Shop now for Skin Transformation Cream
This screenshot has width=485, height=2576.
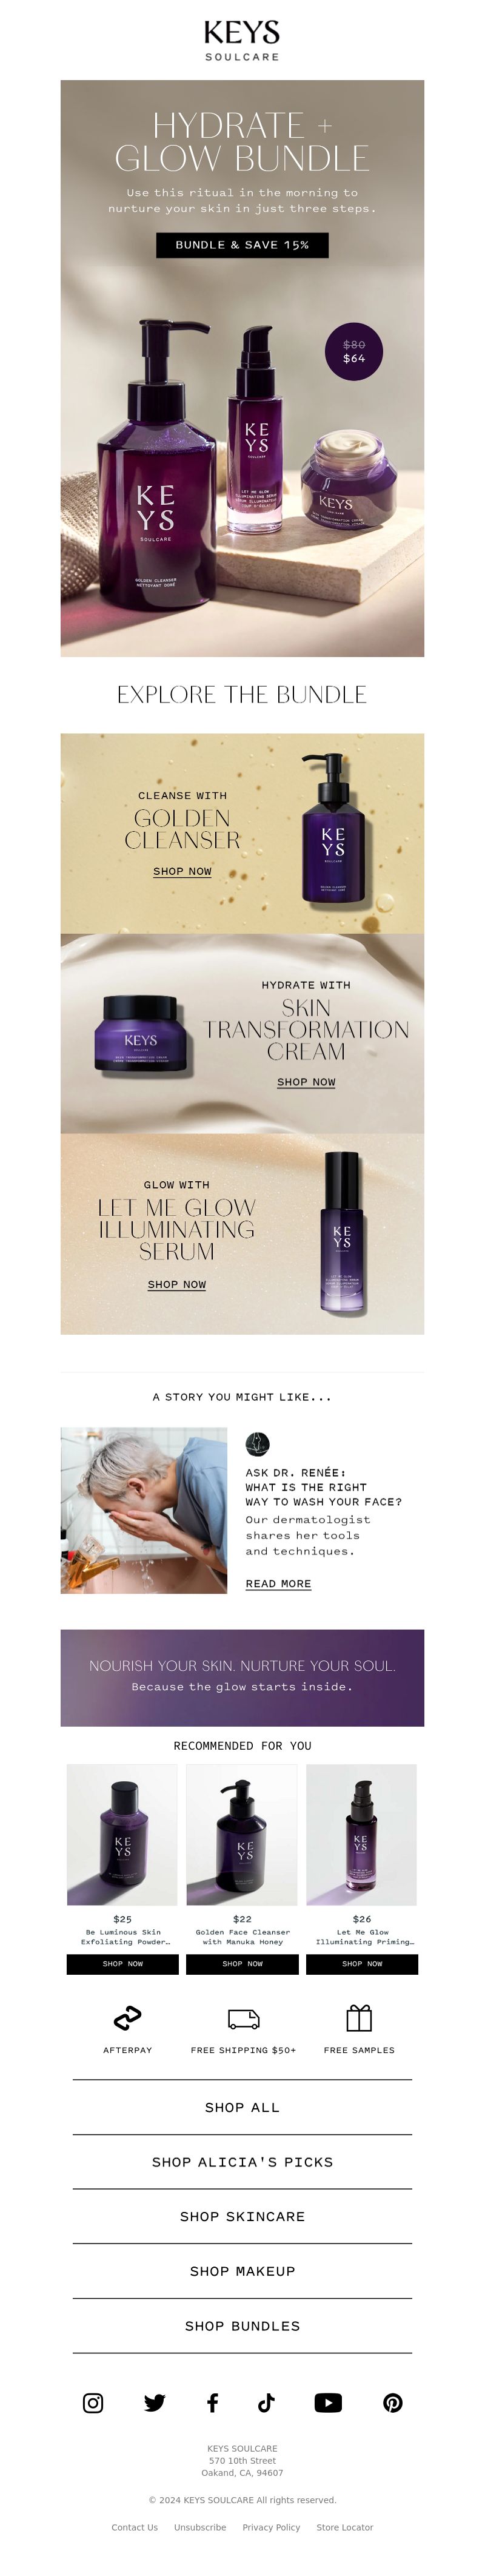point(306,1082)
